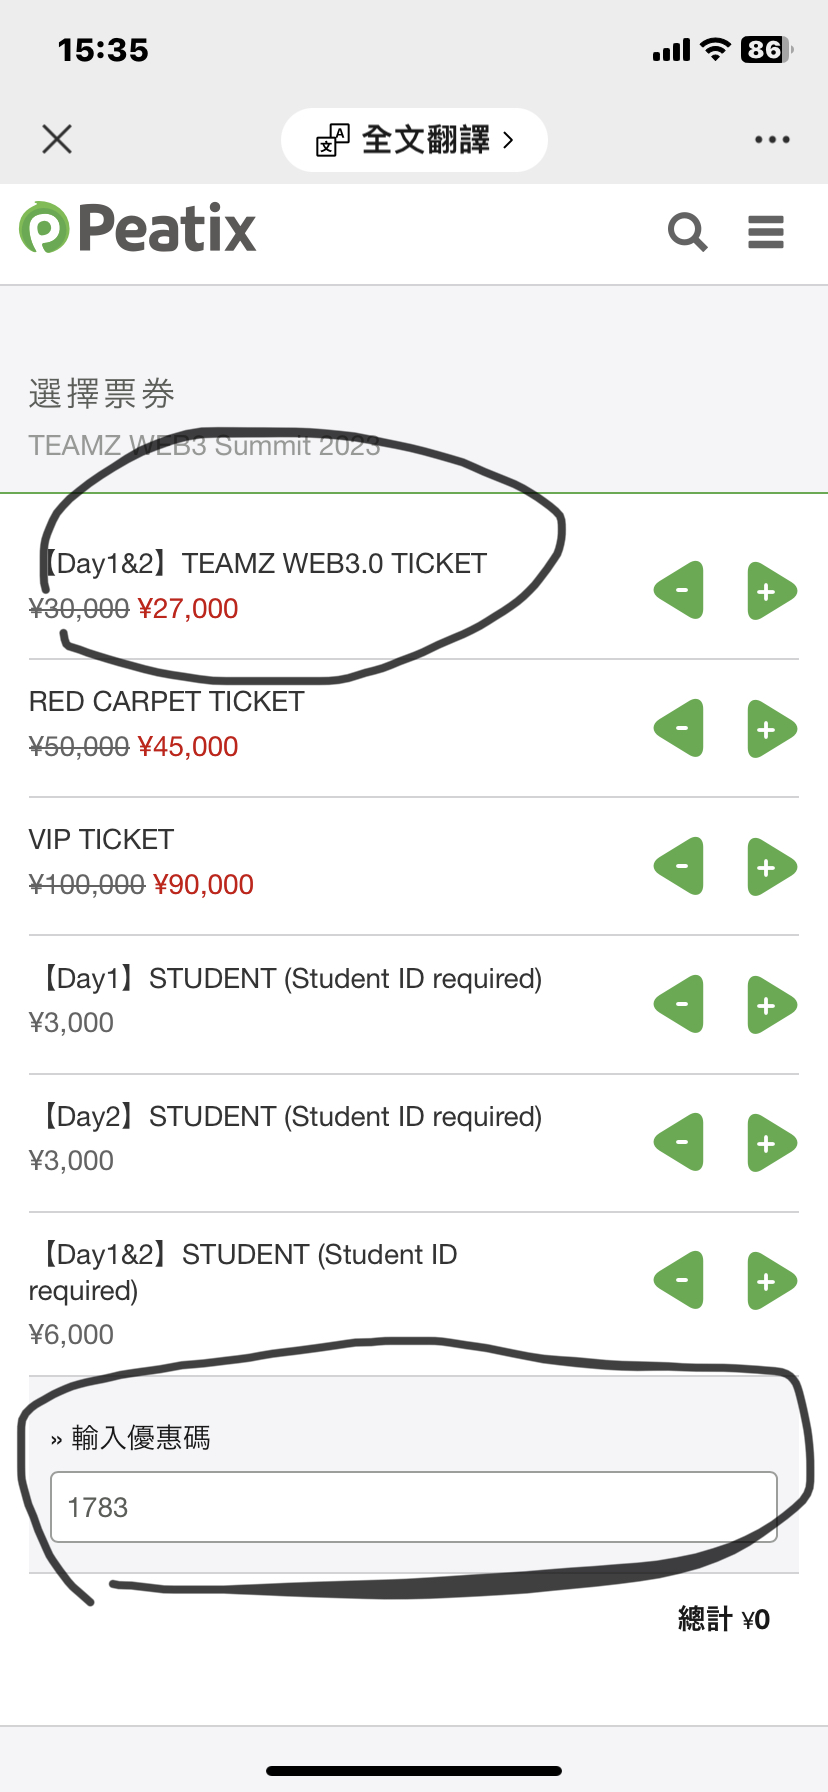Increase RED CARPET TICKET quantity
The image size is (828, 1792).
coord(771,729)
